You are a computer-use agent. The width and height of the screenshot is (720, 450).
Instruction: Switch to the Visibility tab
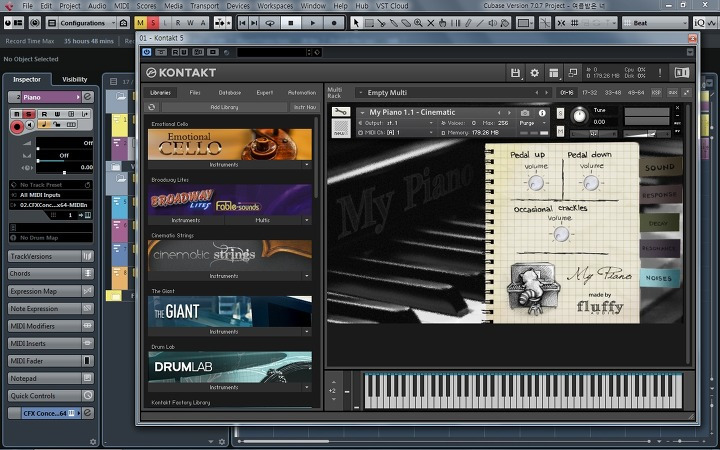click(x=74, y=79)
